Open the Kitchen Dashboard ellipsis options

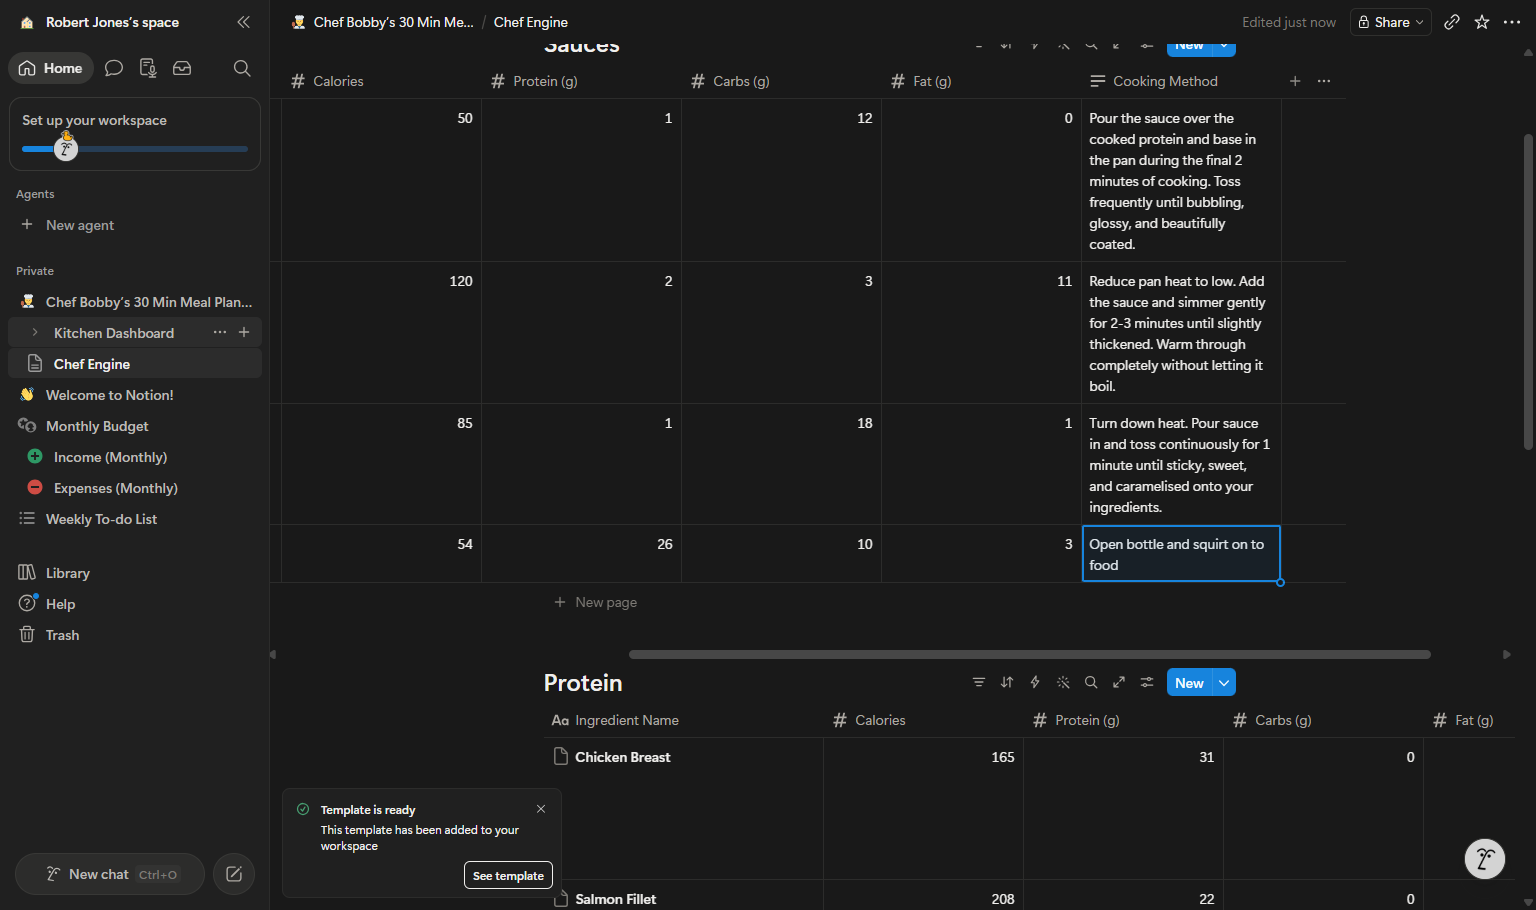tap(220, 332)
